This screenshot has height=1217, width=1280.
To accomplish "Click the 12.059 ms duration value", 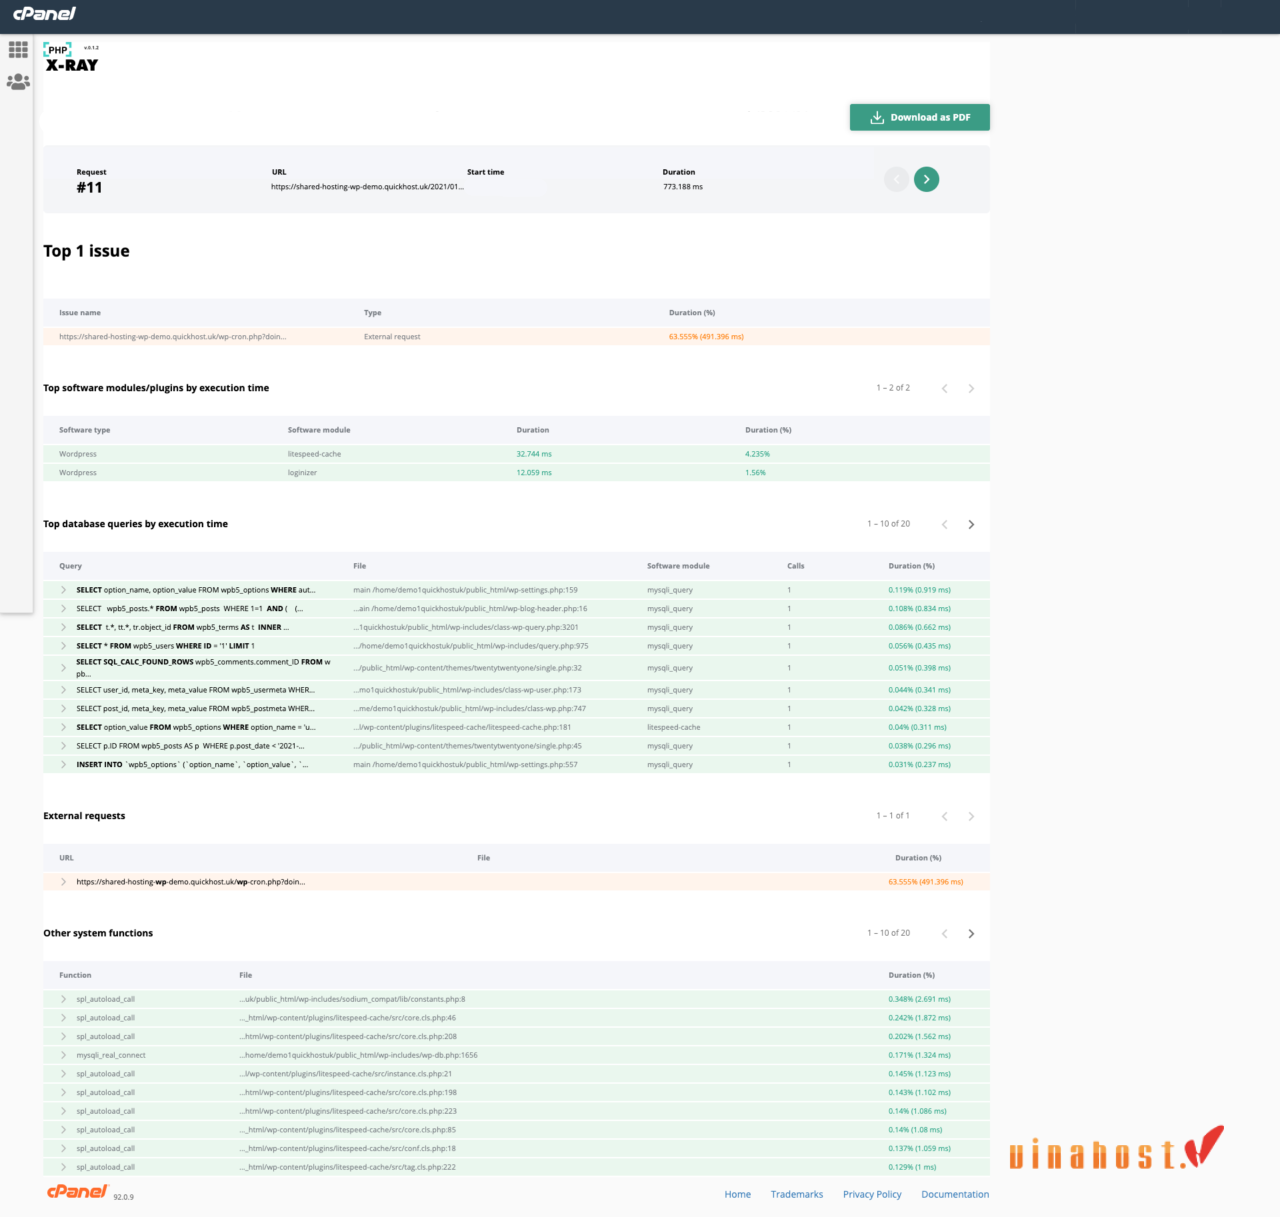I will pos(534,473).
